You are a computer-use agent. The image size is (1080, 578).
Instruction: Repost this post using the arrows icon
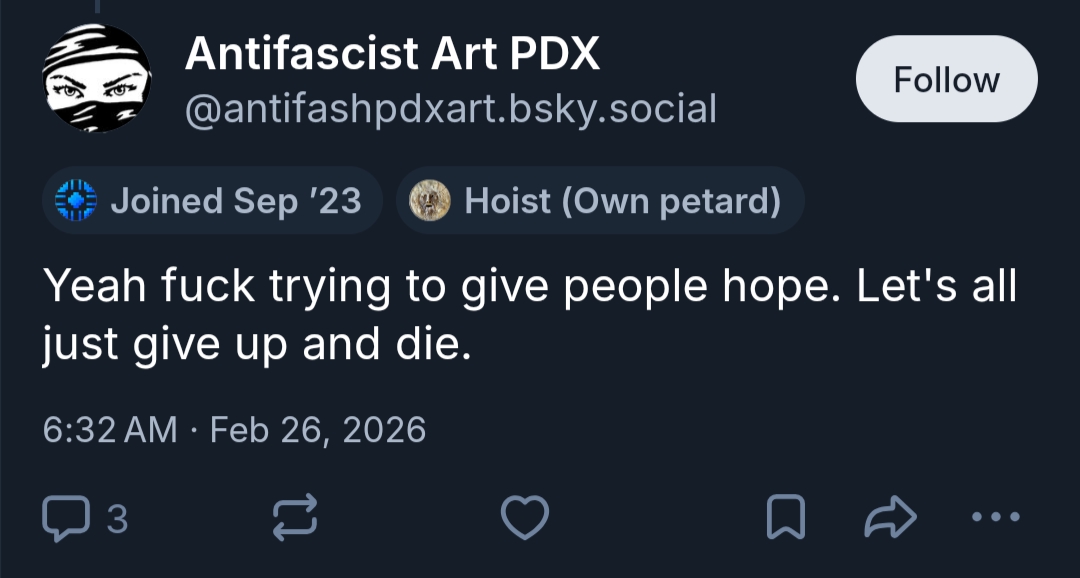tap(295, 517)
